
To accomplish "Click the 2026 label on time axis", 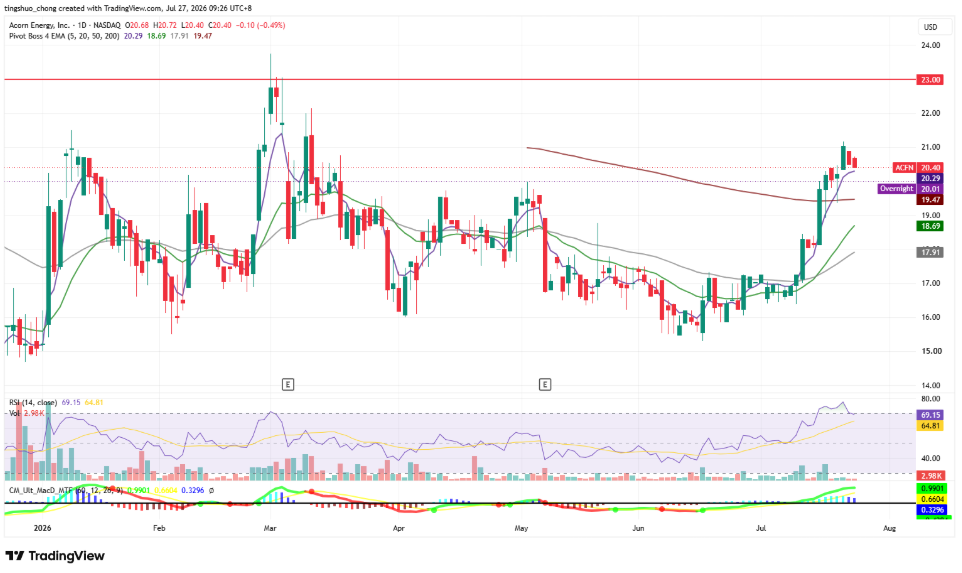I will [42, 528].
